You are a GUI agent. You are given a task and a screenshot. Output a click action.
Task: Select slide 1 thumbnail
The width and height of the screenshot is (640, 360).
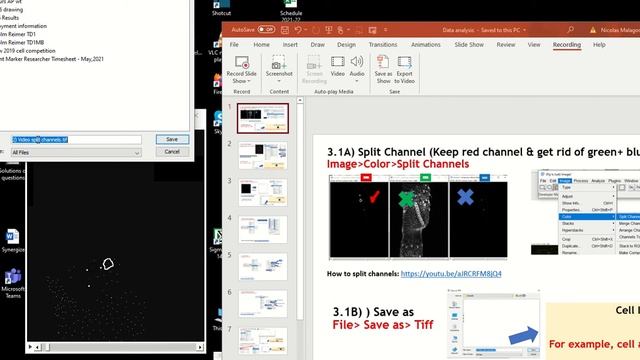(262, 118)
